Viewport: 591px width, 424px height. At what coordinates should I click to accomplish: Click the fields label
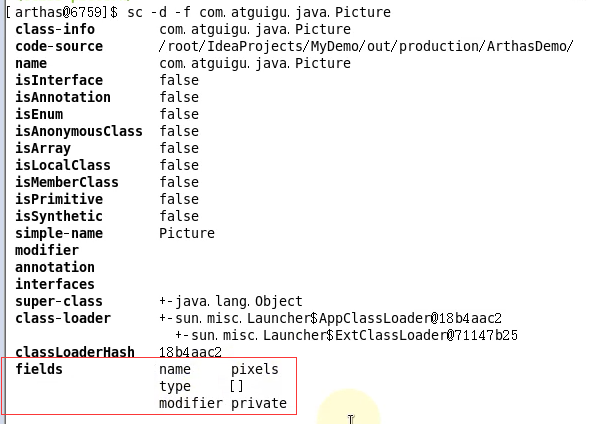[x=39, y=369]
